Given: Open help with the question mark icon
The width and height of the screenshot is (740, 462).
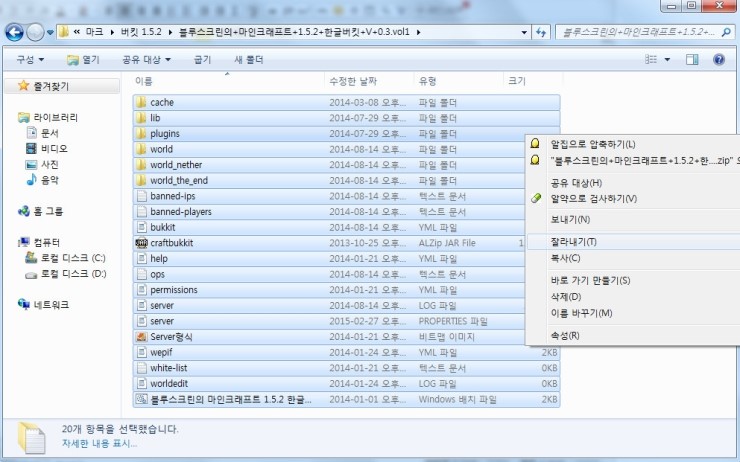Looking at the screenshot, I should tap(719, 59).
